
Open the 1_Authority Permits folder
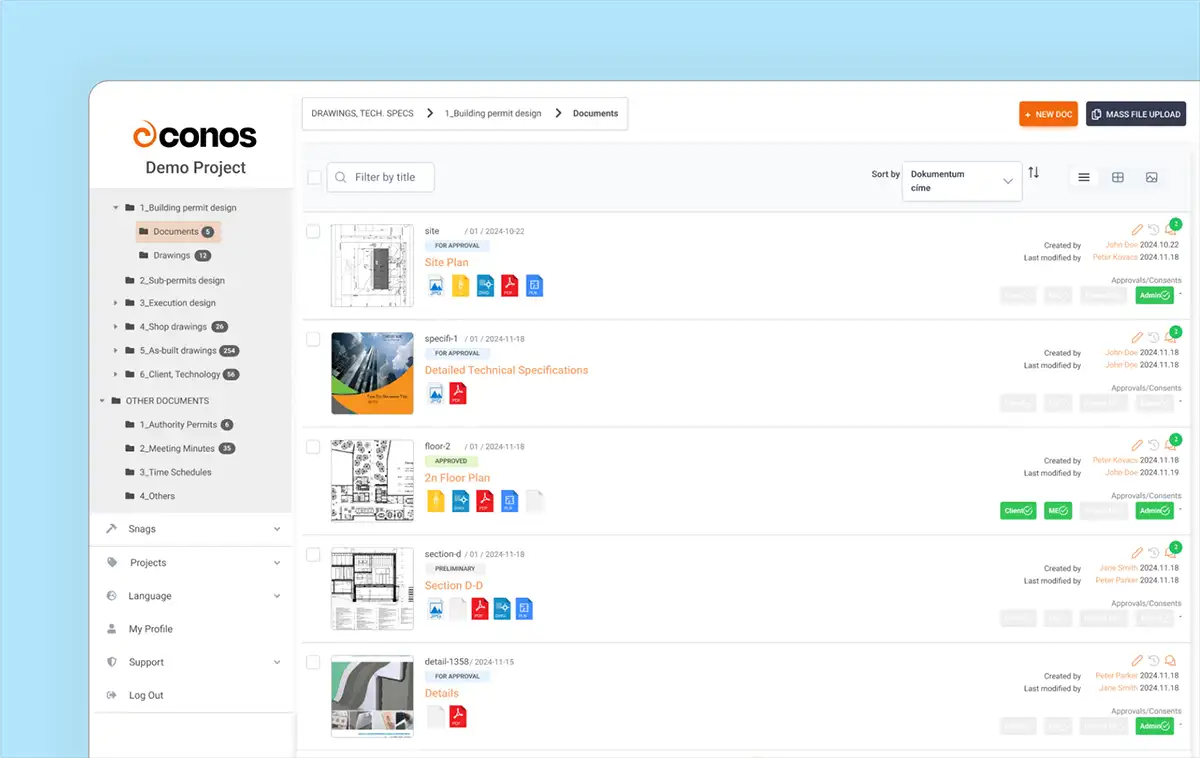tap(179, 425)
